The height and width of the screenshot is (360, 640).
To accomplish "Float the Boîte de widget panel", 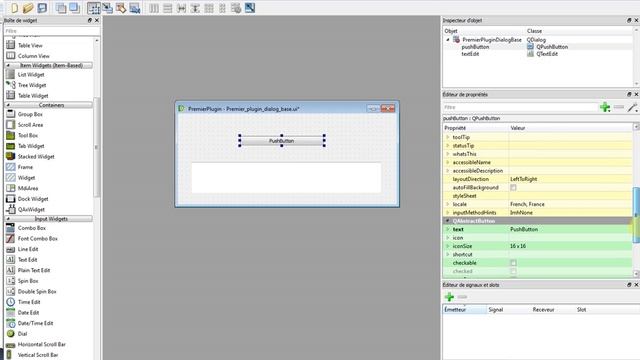I will coord(90,20).
